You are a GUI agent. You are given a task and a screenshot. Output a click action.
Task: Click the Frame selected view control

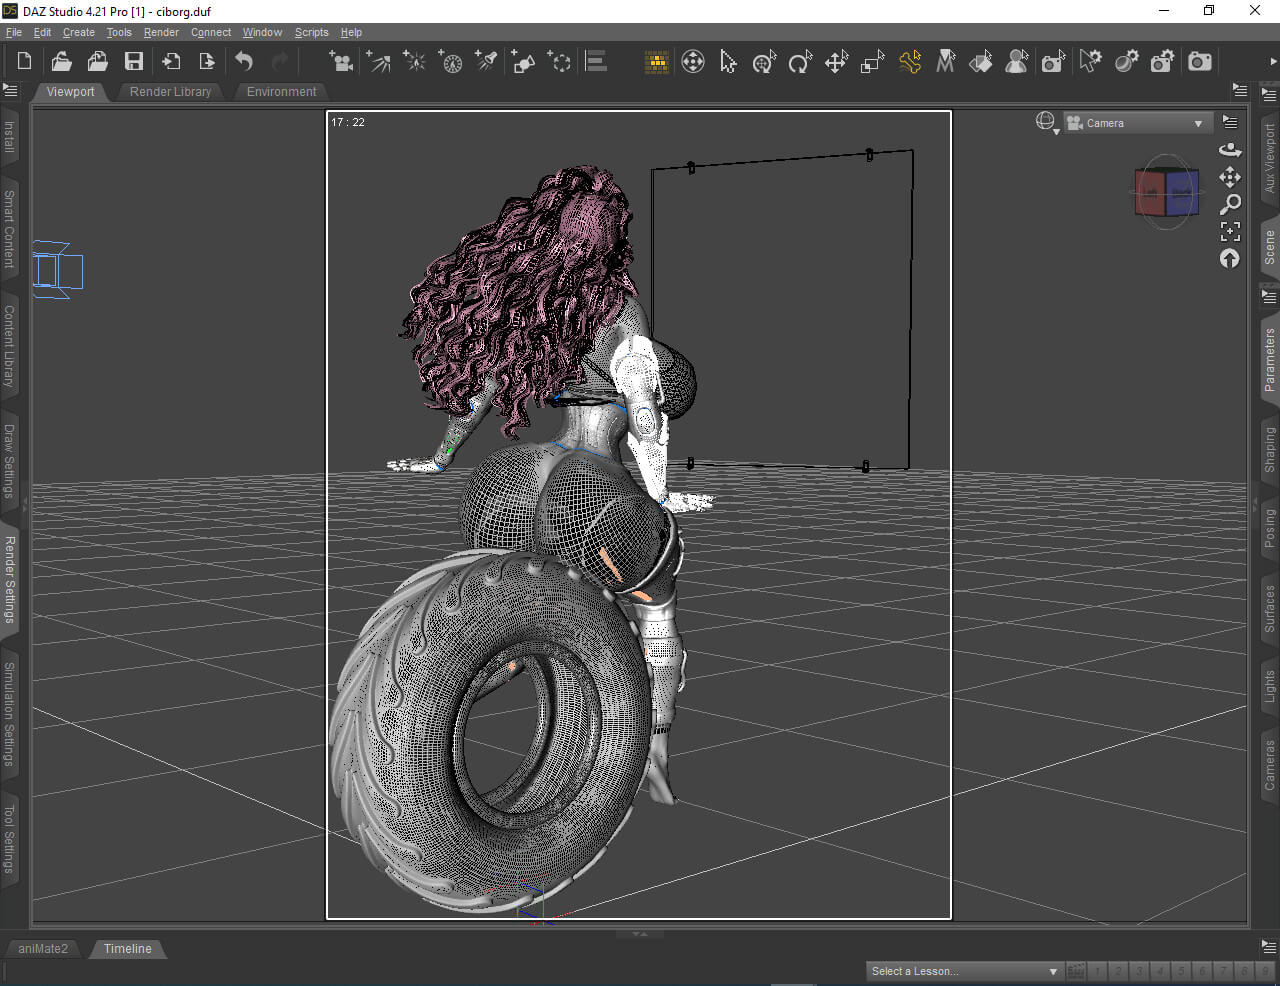pos(1230,231)
